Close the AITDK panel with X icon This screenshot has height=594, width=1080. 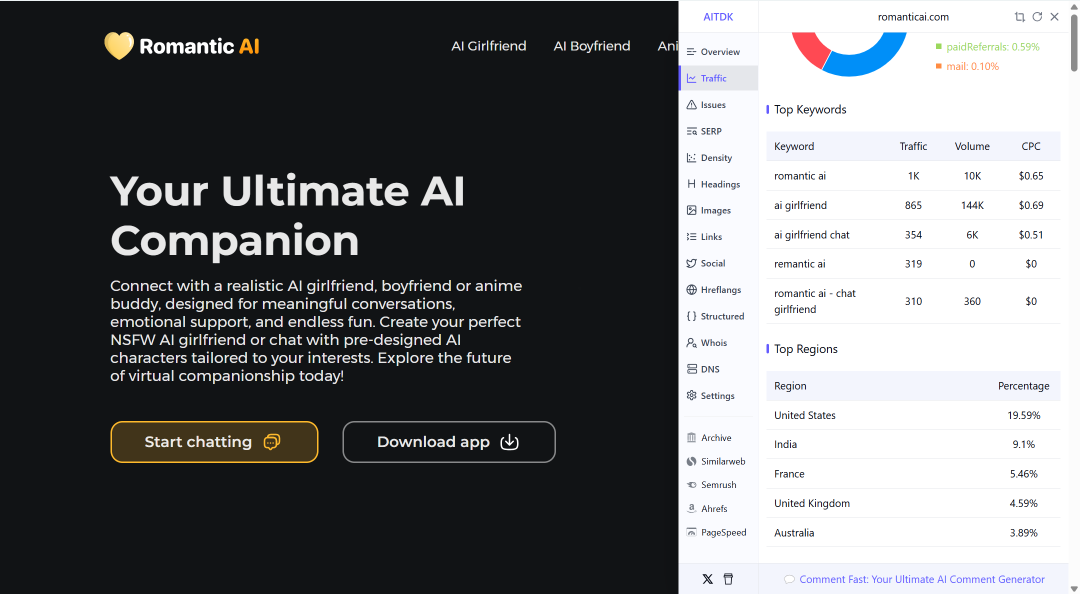pos(1055,17)
